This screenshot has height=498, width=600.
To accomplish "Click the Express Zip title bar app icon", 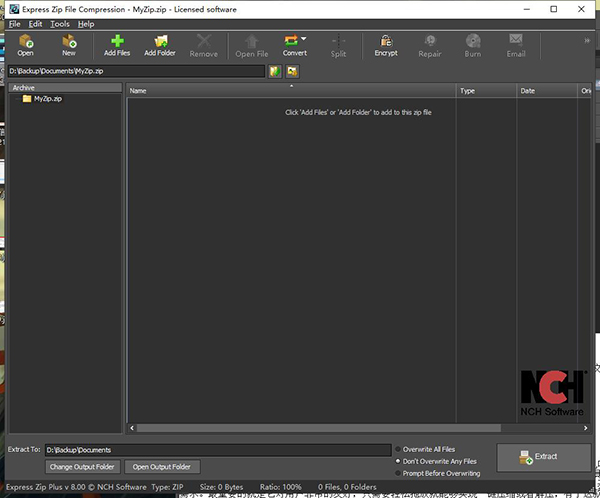I will (14, 9).
